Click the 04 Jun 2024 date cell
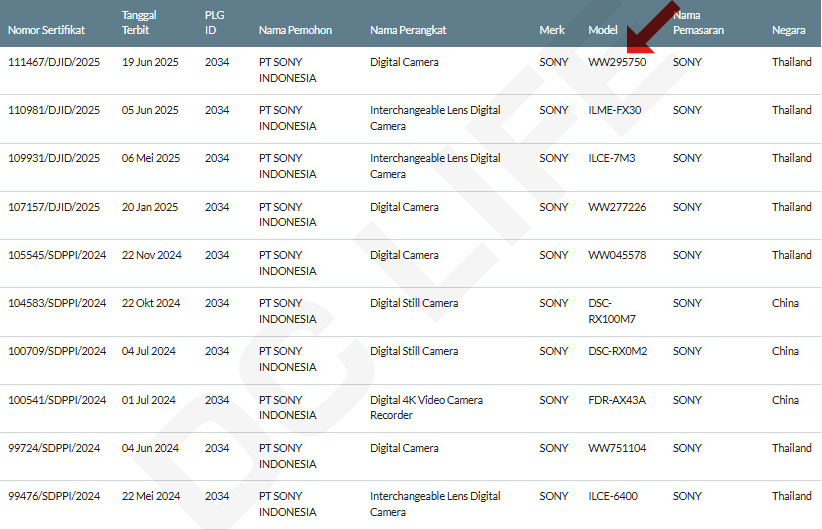Screen dimensions: 822x530 point(150,448)
